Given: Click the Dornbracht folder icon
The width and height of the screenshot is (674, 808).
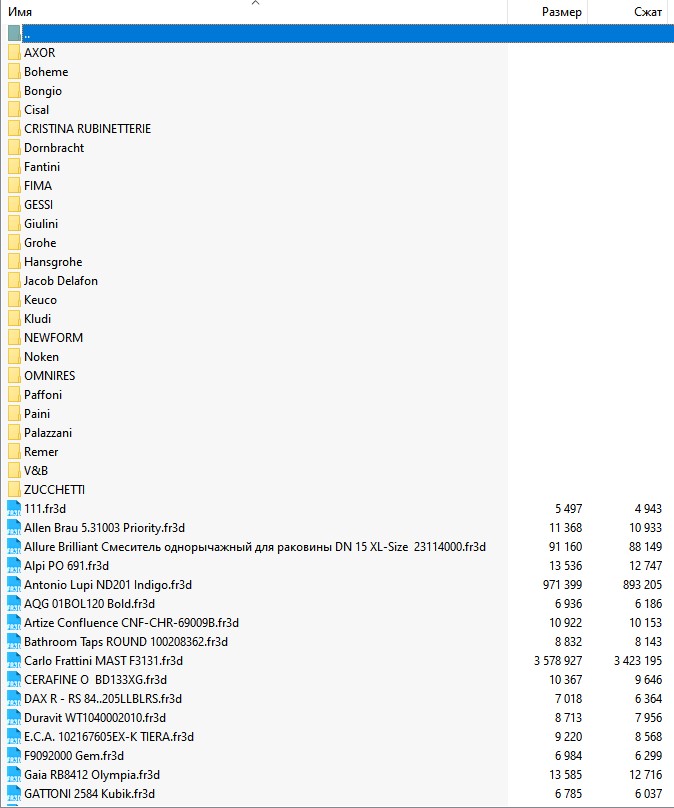Looking at the screenshot, I should (14, 148).
